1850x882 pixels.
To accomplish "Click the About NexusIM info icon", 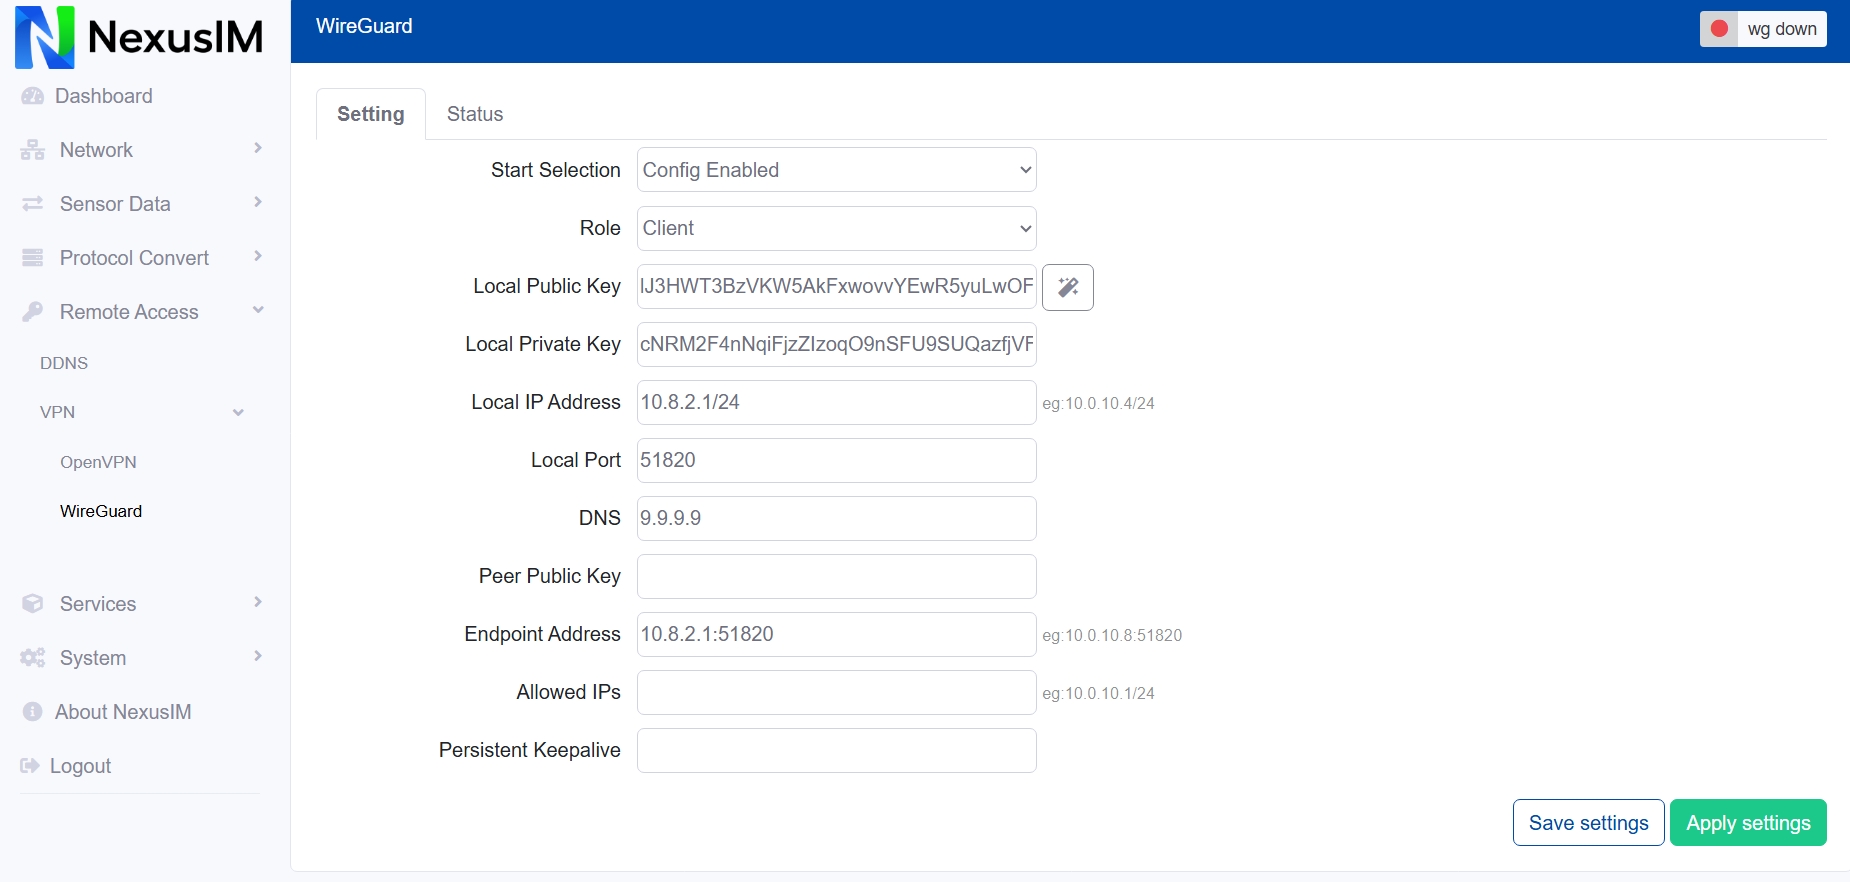I will [x=33, y=712].
